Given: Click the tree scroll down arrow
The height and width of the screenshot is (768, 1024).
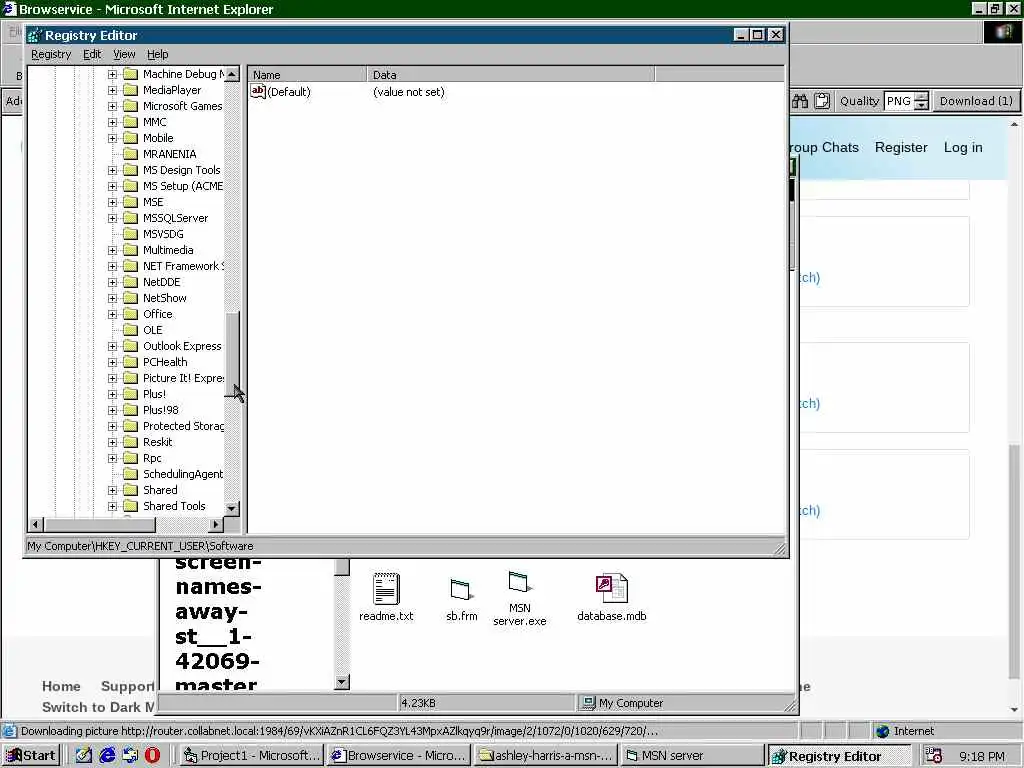Looking at the screenshot, I should pos(232,507).
